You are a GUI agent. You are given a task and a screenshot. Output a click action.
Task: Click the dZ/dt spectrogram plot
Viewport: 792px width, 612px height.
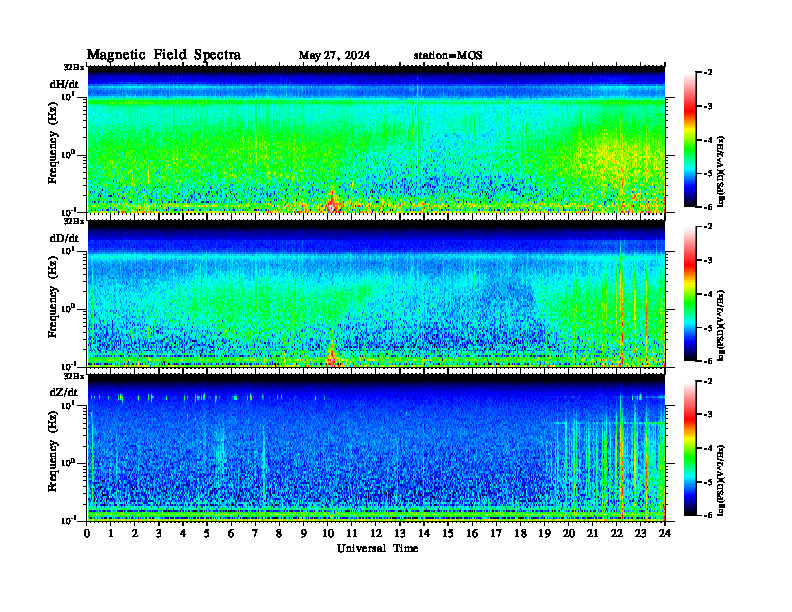376,448
